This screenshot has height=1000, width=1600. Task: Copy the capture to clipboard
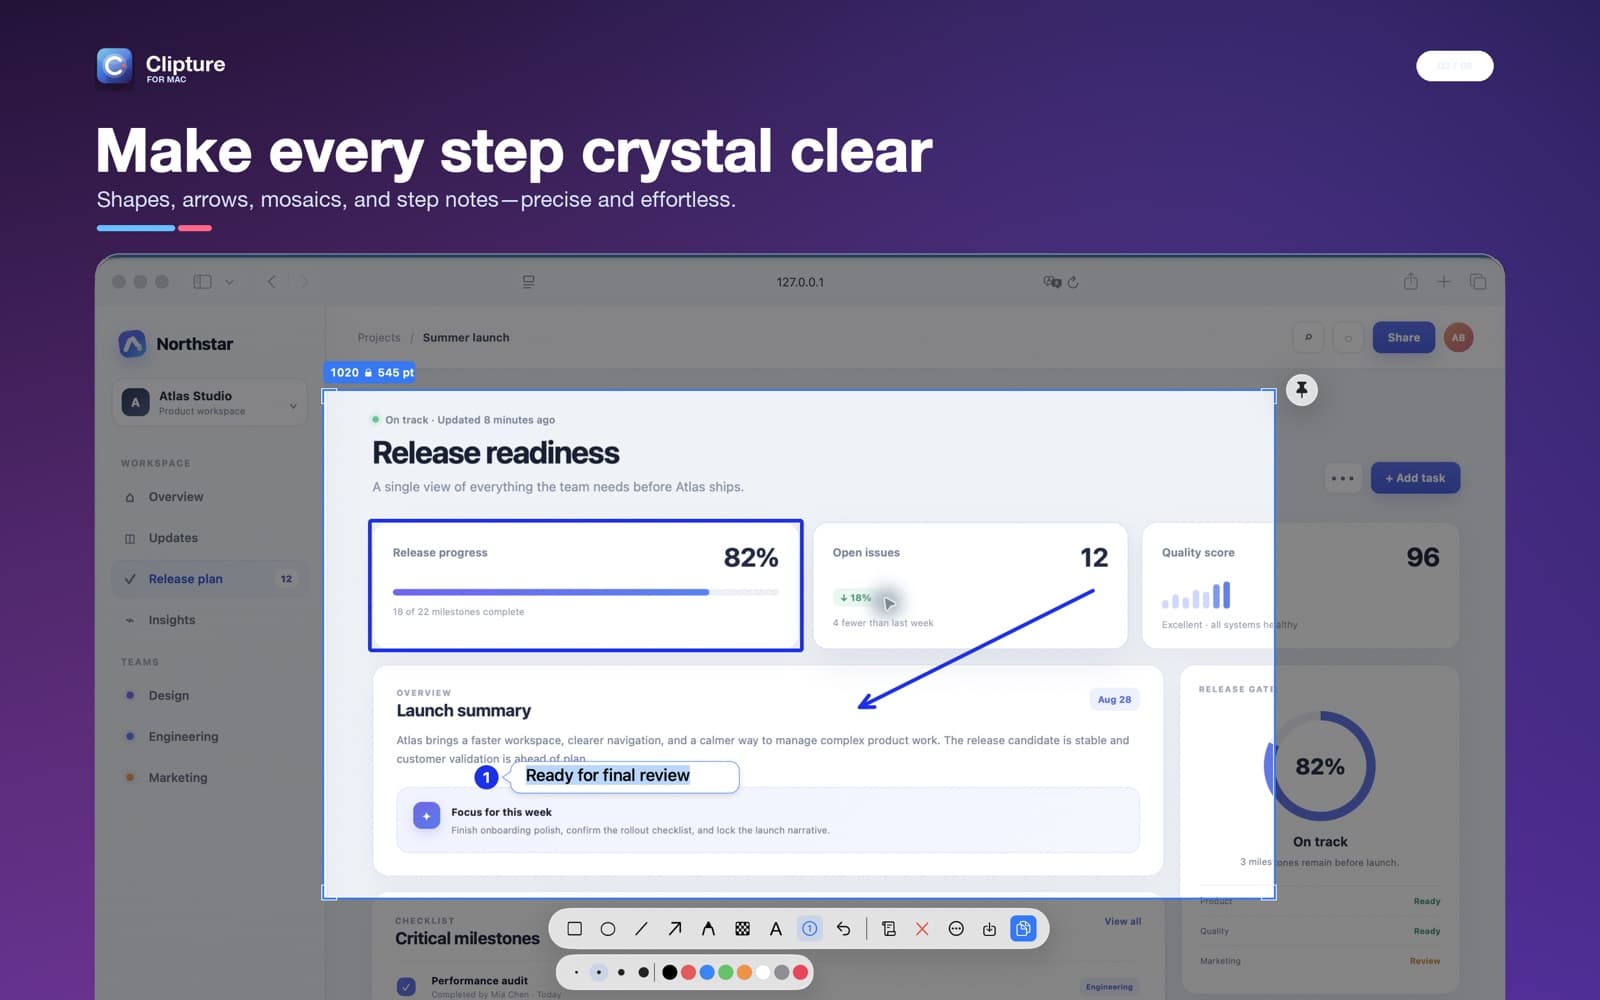[1023, 929]
